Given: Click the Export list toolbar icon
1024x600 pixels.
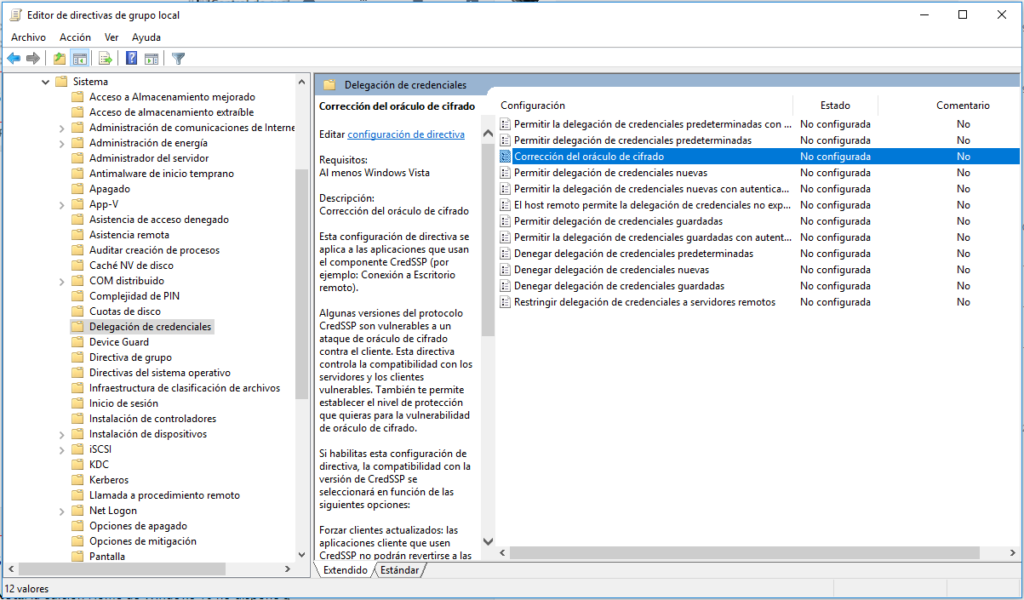Looking at the screenshot, I should tap(105, 59).
